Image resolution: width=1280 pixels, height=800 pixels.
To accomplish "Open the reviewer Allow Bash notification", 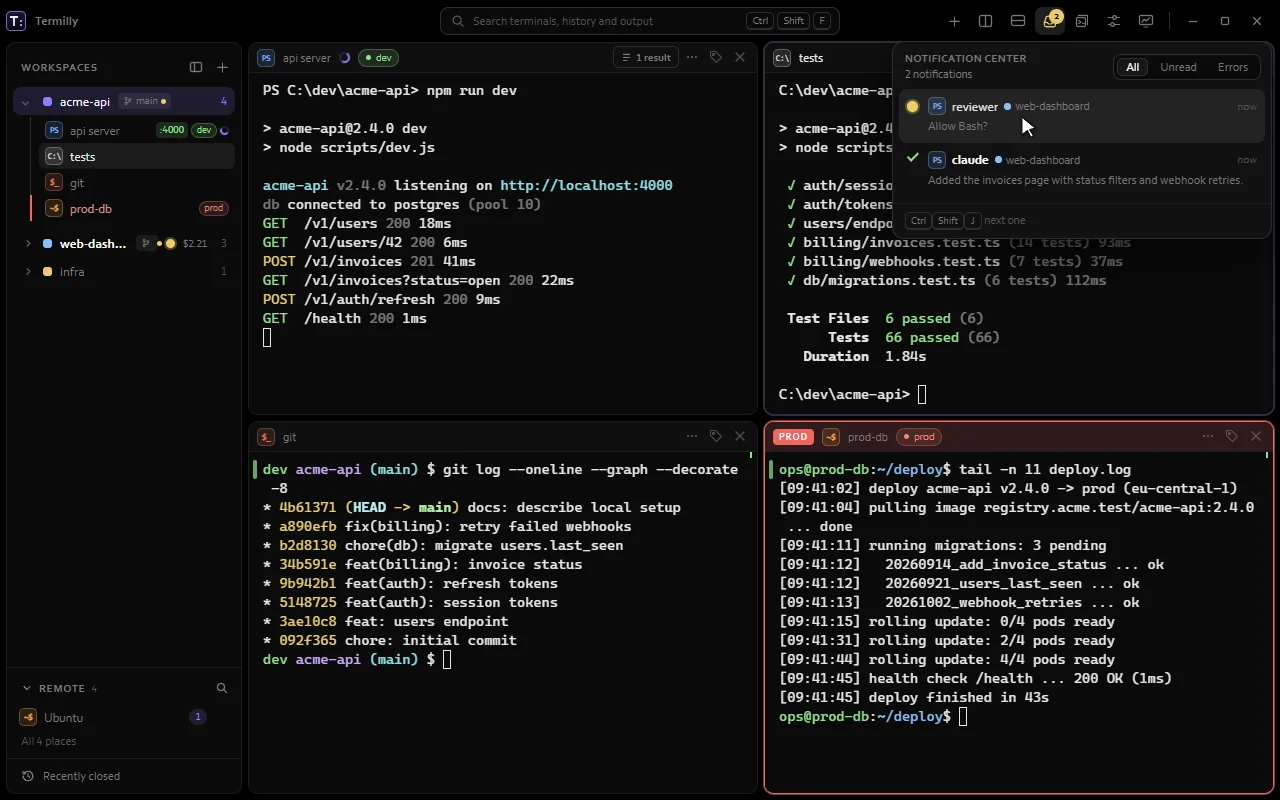I will tap(1082, 116).
